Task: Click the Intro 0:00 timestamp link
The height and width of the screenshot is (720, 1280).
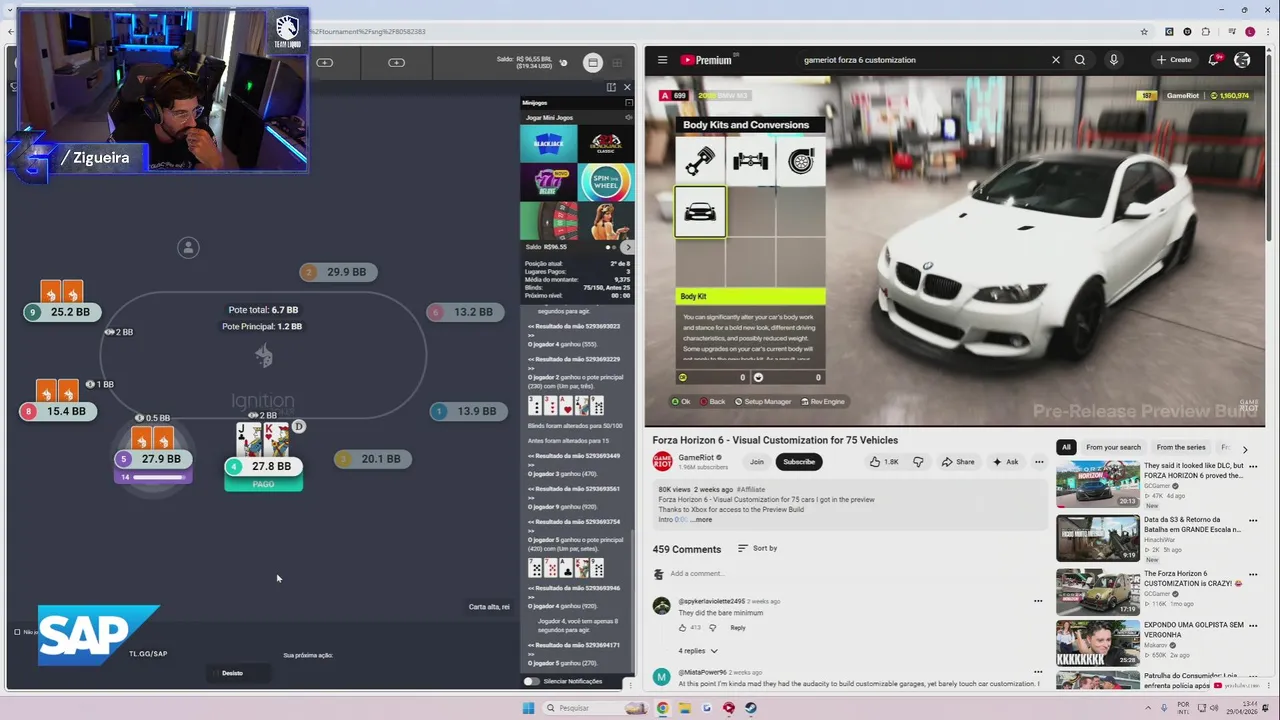Action: point(681,520)
